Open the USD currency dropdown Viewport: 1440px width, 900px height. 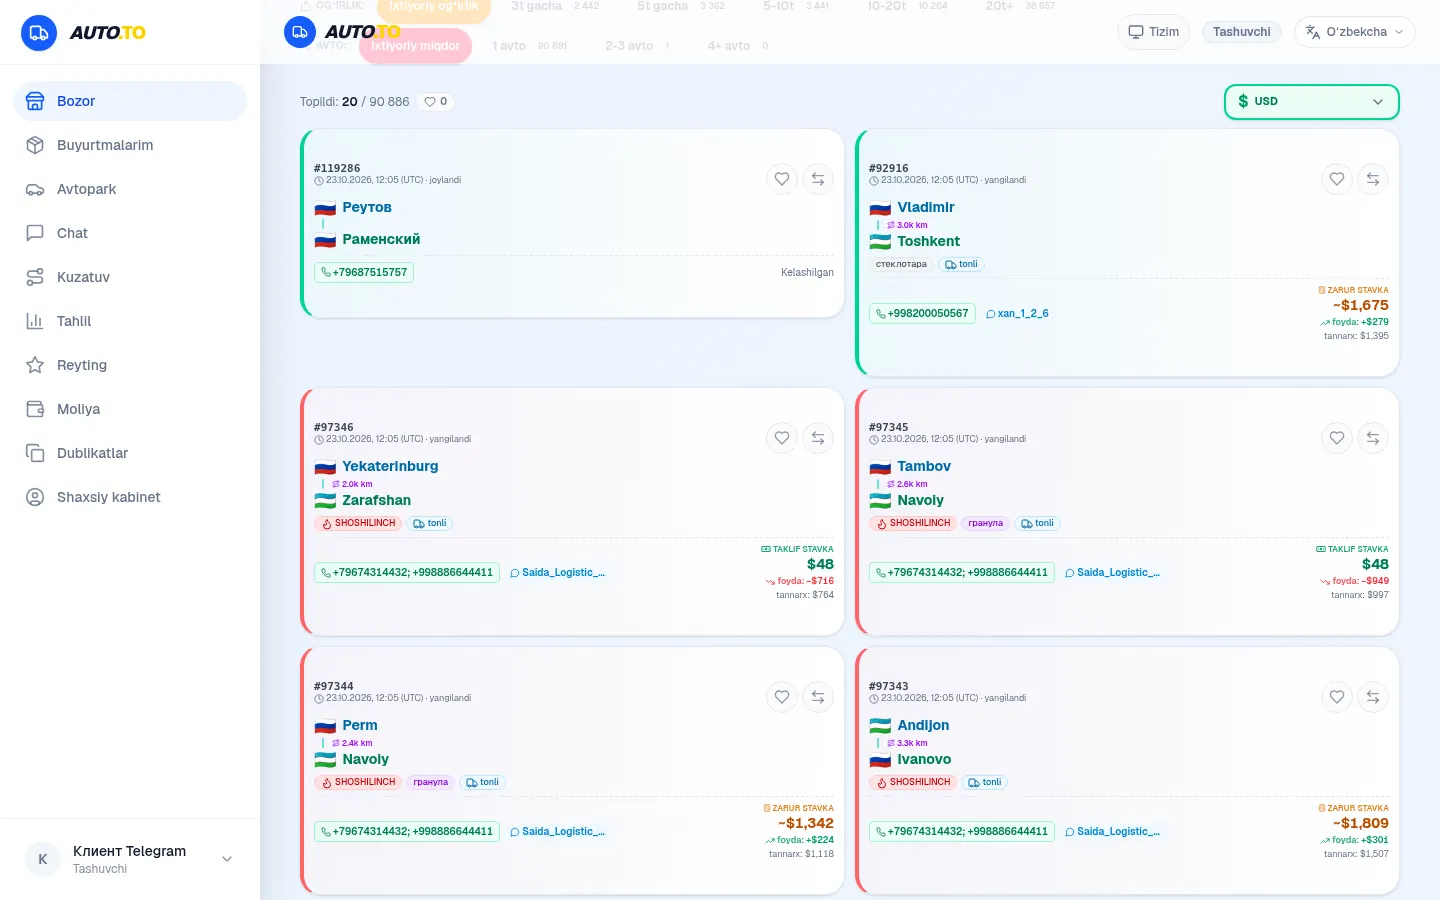coord(1311,102)
